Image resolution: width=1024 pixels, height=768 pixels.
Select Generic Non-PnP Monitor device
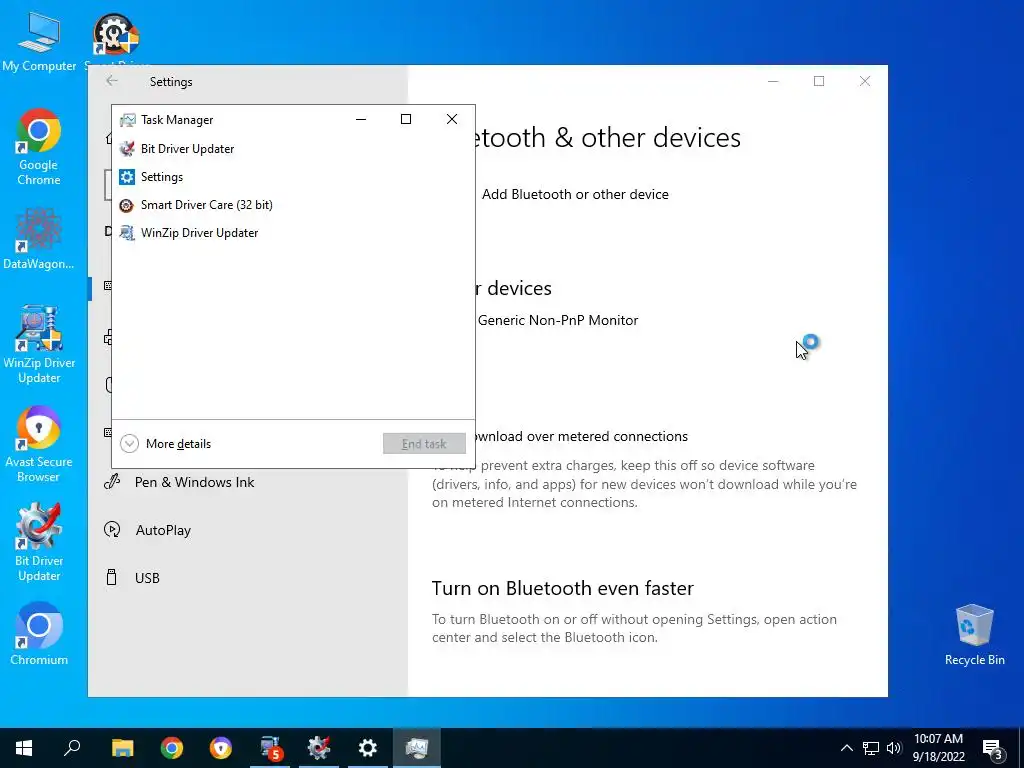(x=558, y=321)
